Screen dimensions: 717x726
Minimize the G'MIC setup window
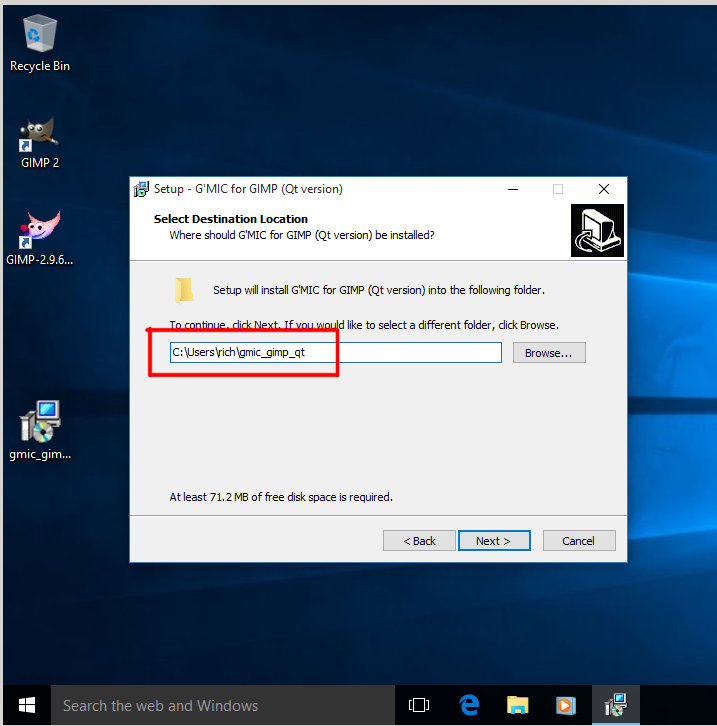(x=512, y=189)
